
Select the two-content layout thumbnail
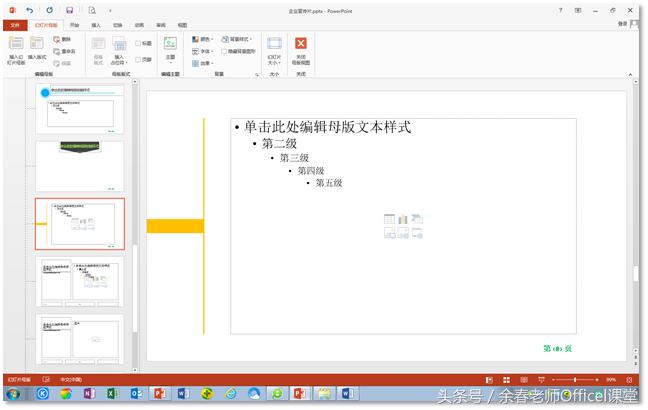coord(80,281)
